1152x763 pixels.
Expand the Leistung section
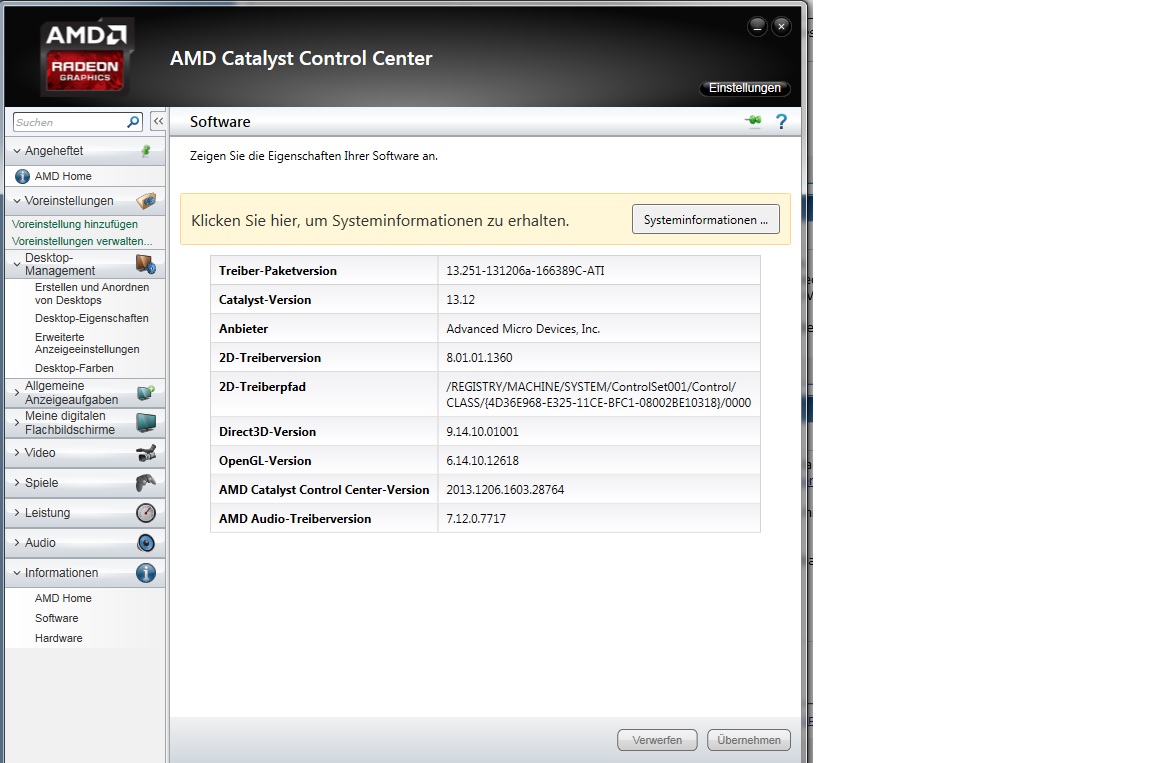pyautogui.click(x=17, y=513)
